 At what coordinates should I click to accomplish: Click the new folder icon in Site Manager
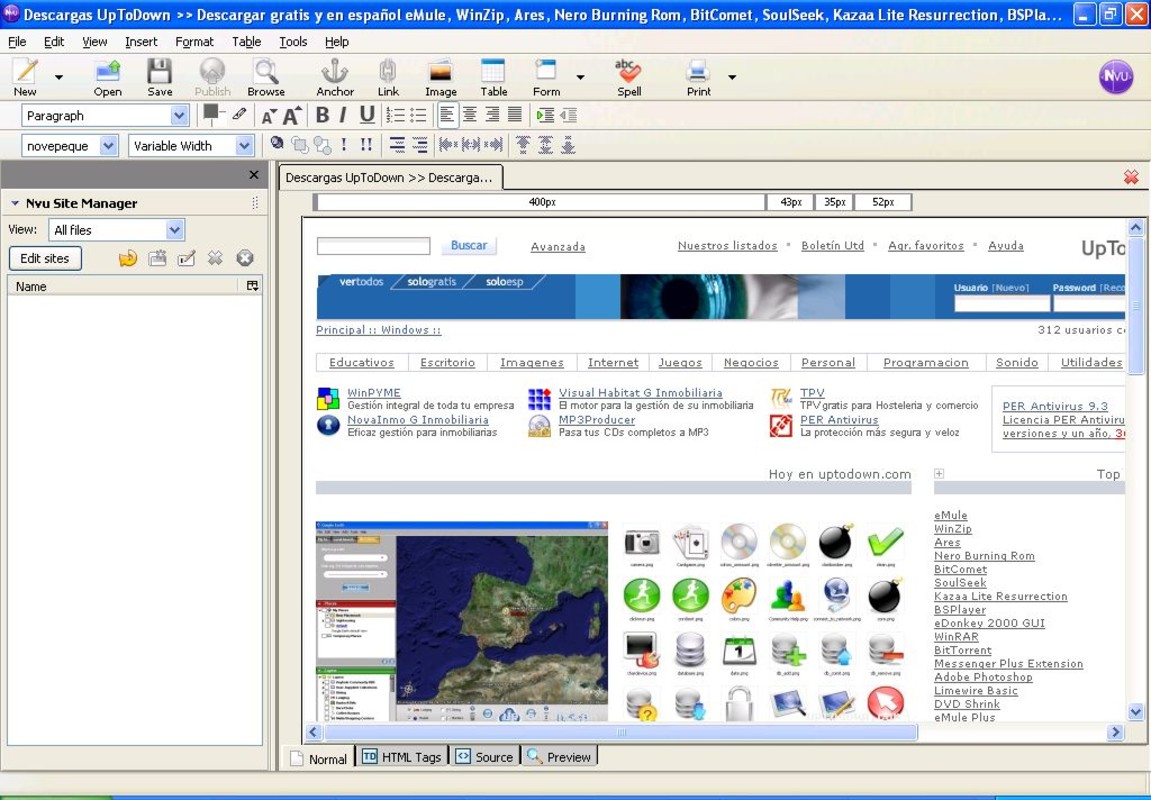[x=157, y=258]
